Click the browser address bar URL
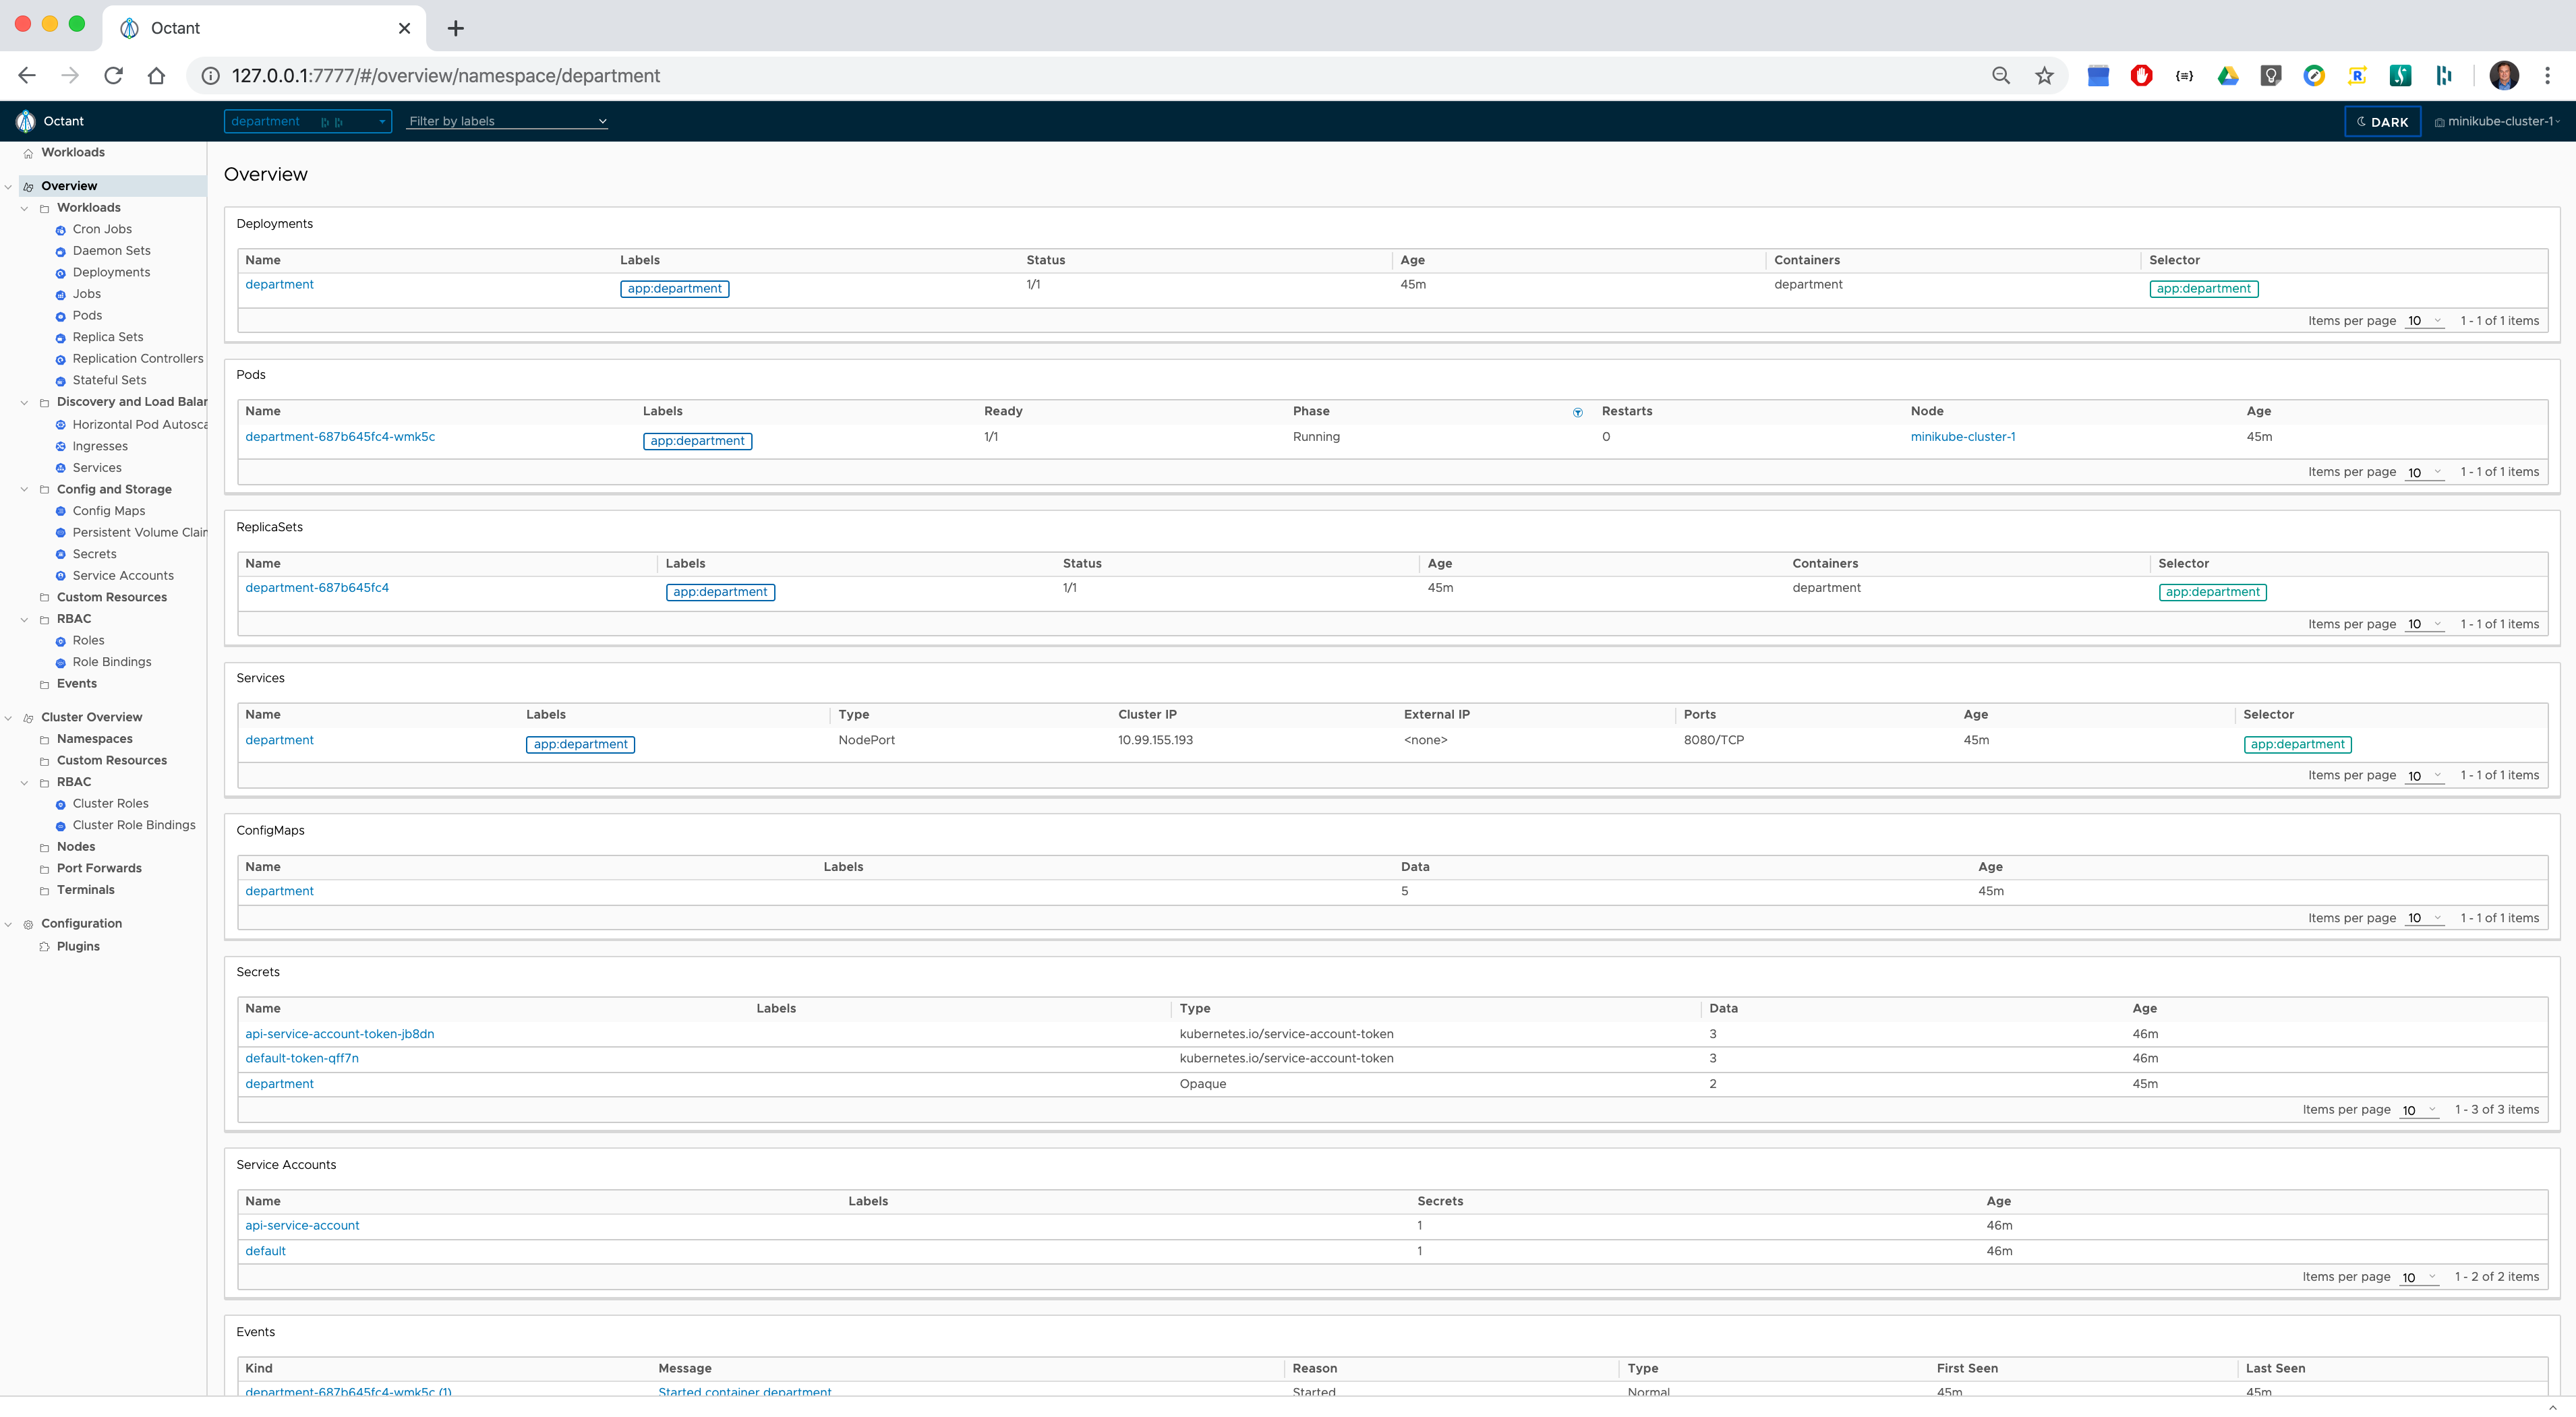2576x1417 pixels. click(x=446, y=76)
